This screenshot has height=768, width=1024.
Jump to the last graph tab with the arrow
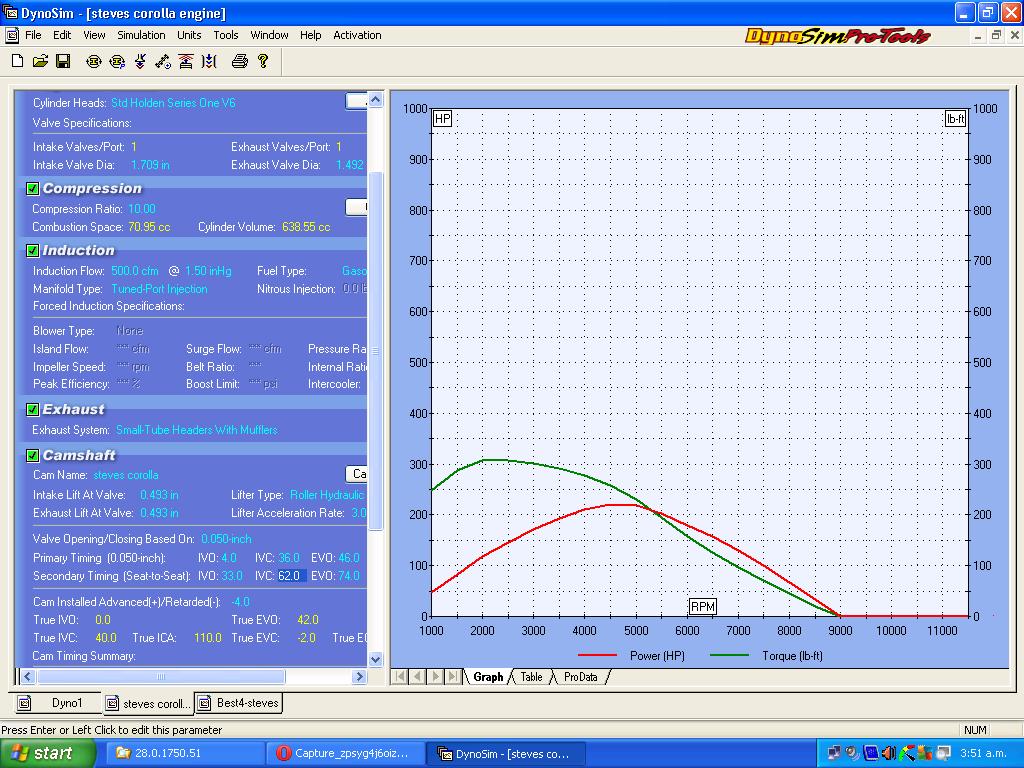point(453,677)
